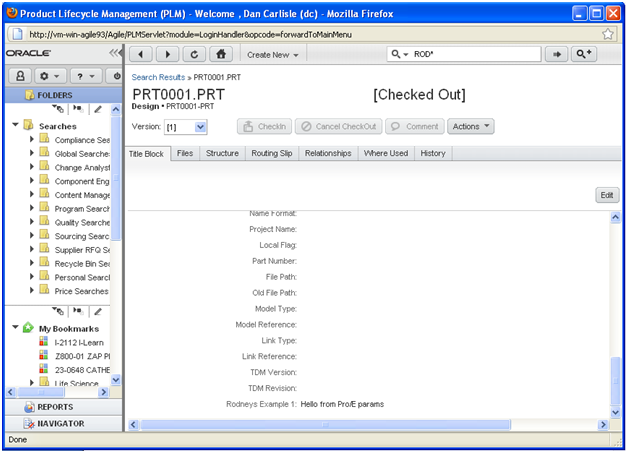Open the Where Used tab
The width and height of the screenshot is (628, 453).
pos(385,154)
